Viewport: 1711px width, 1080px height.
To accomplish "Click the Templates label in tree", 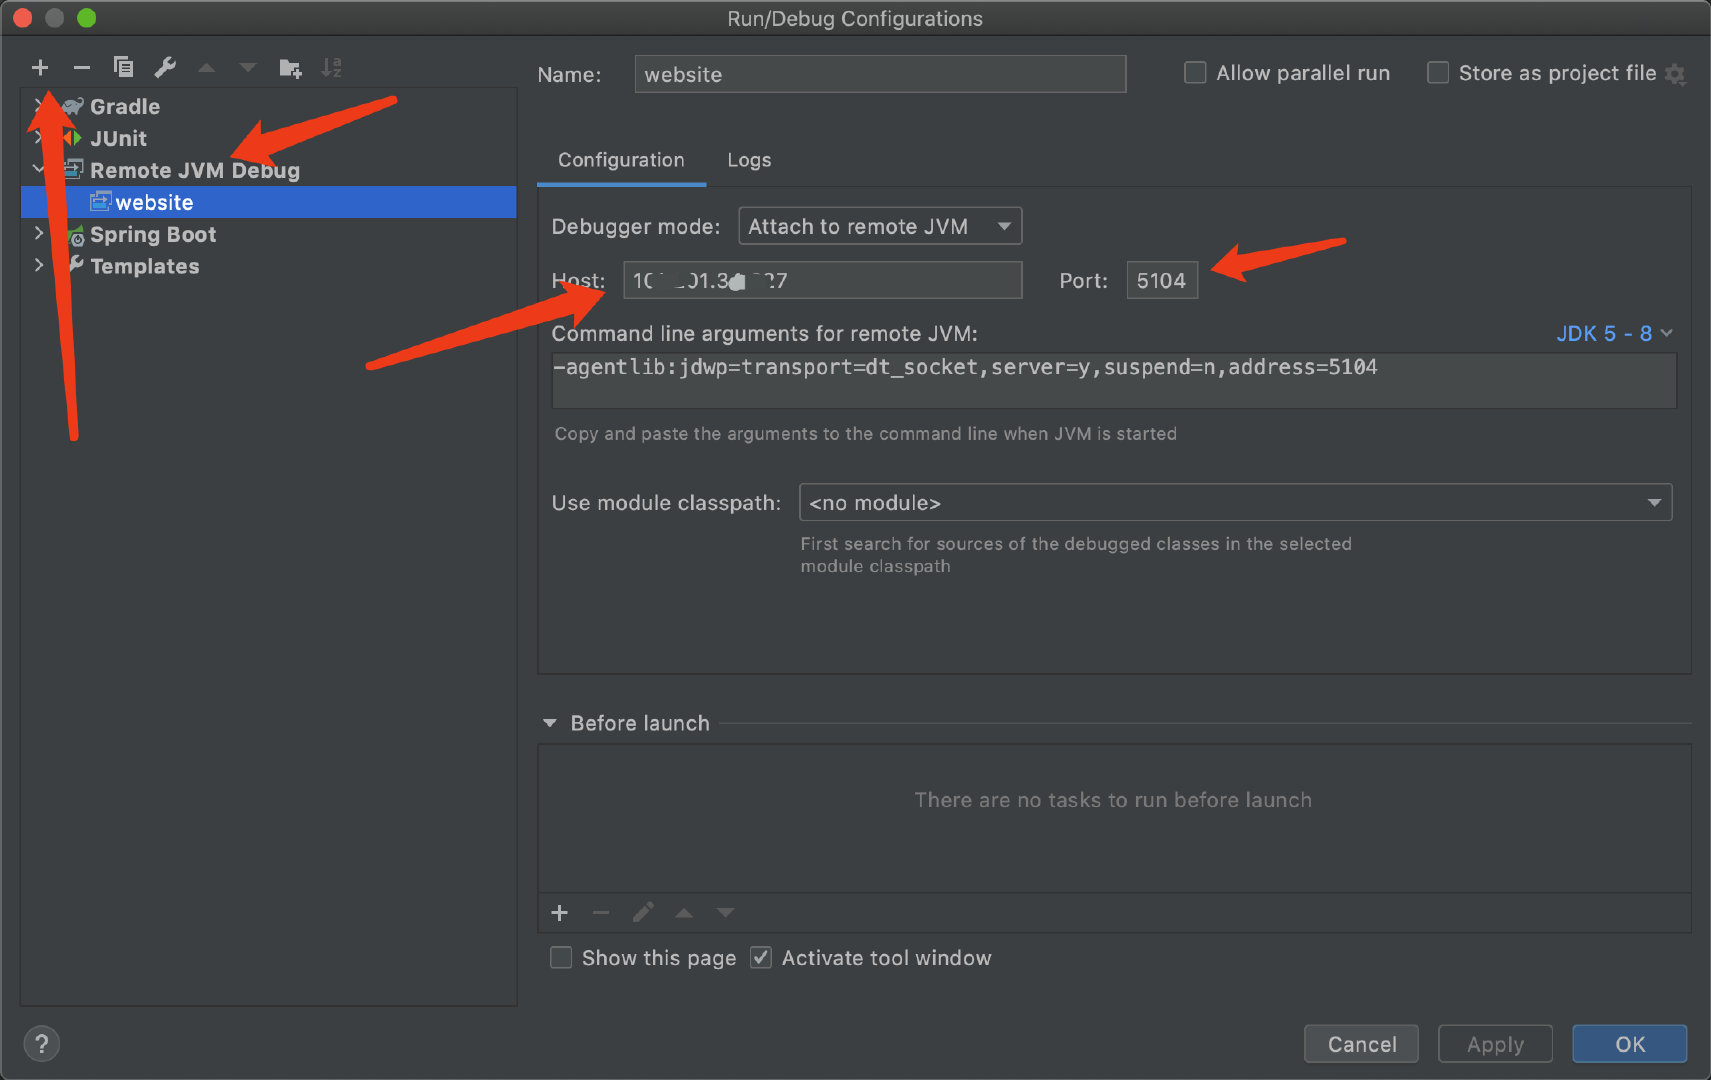I will (x=145, y=266).
